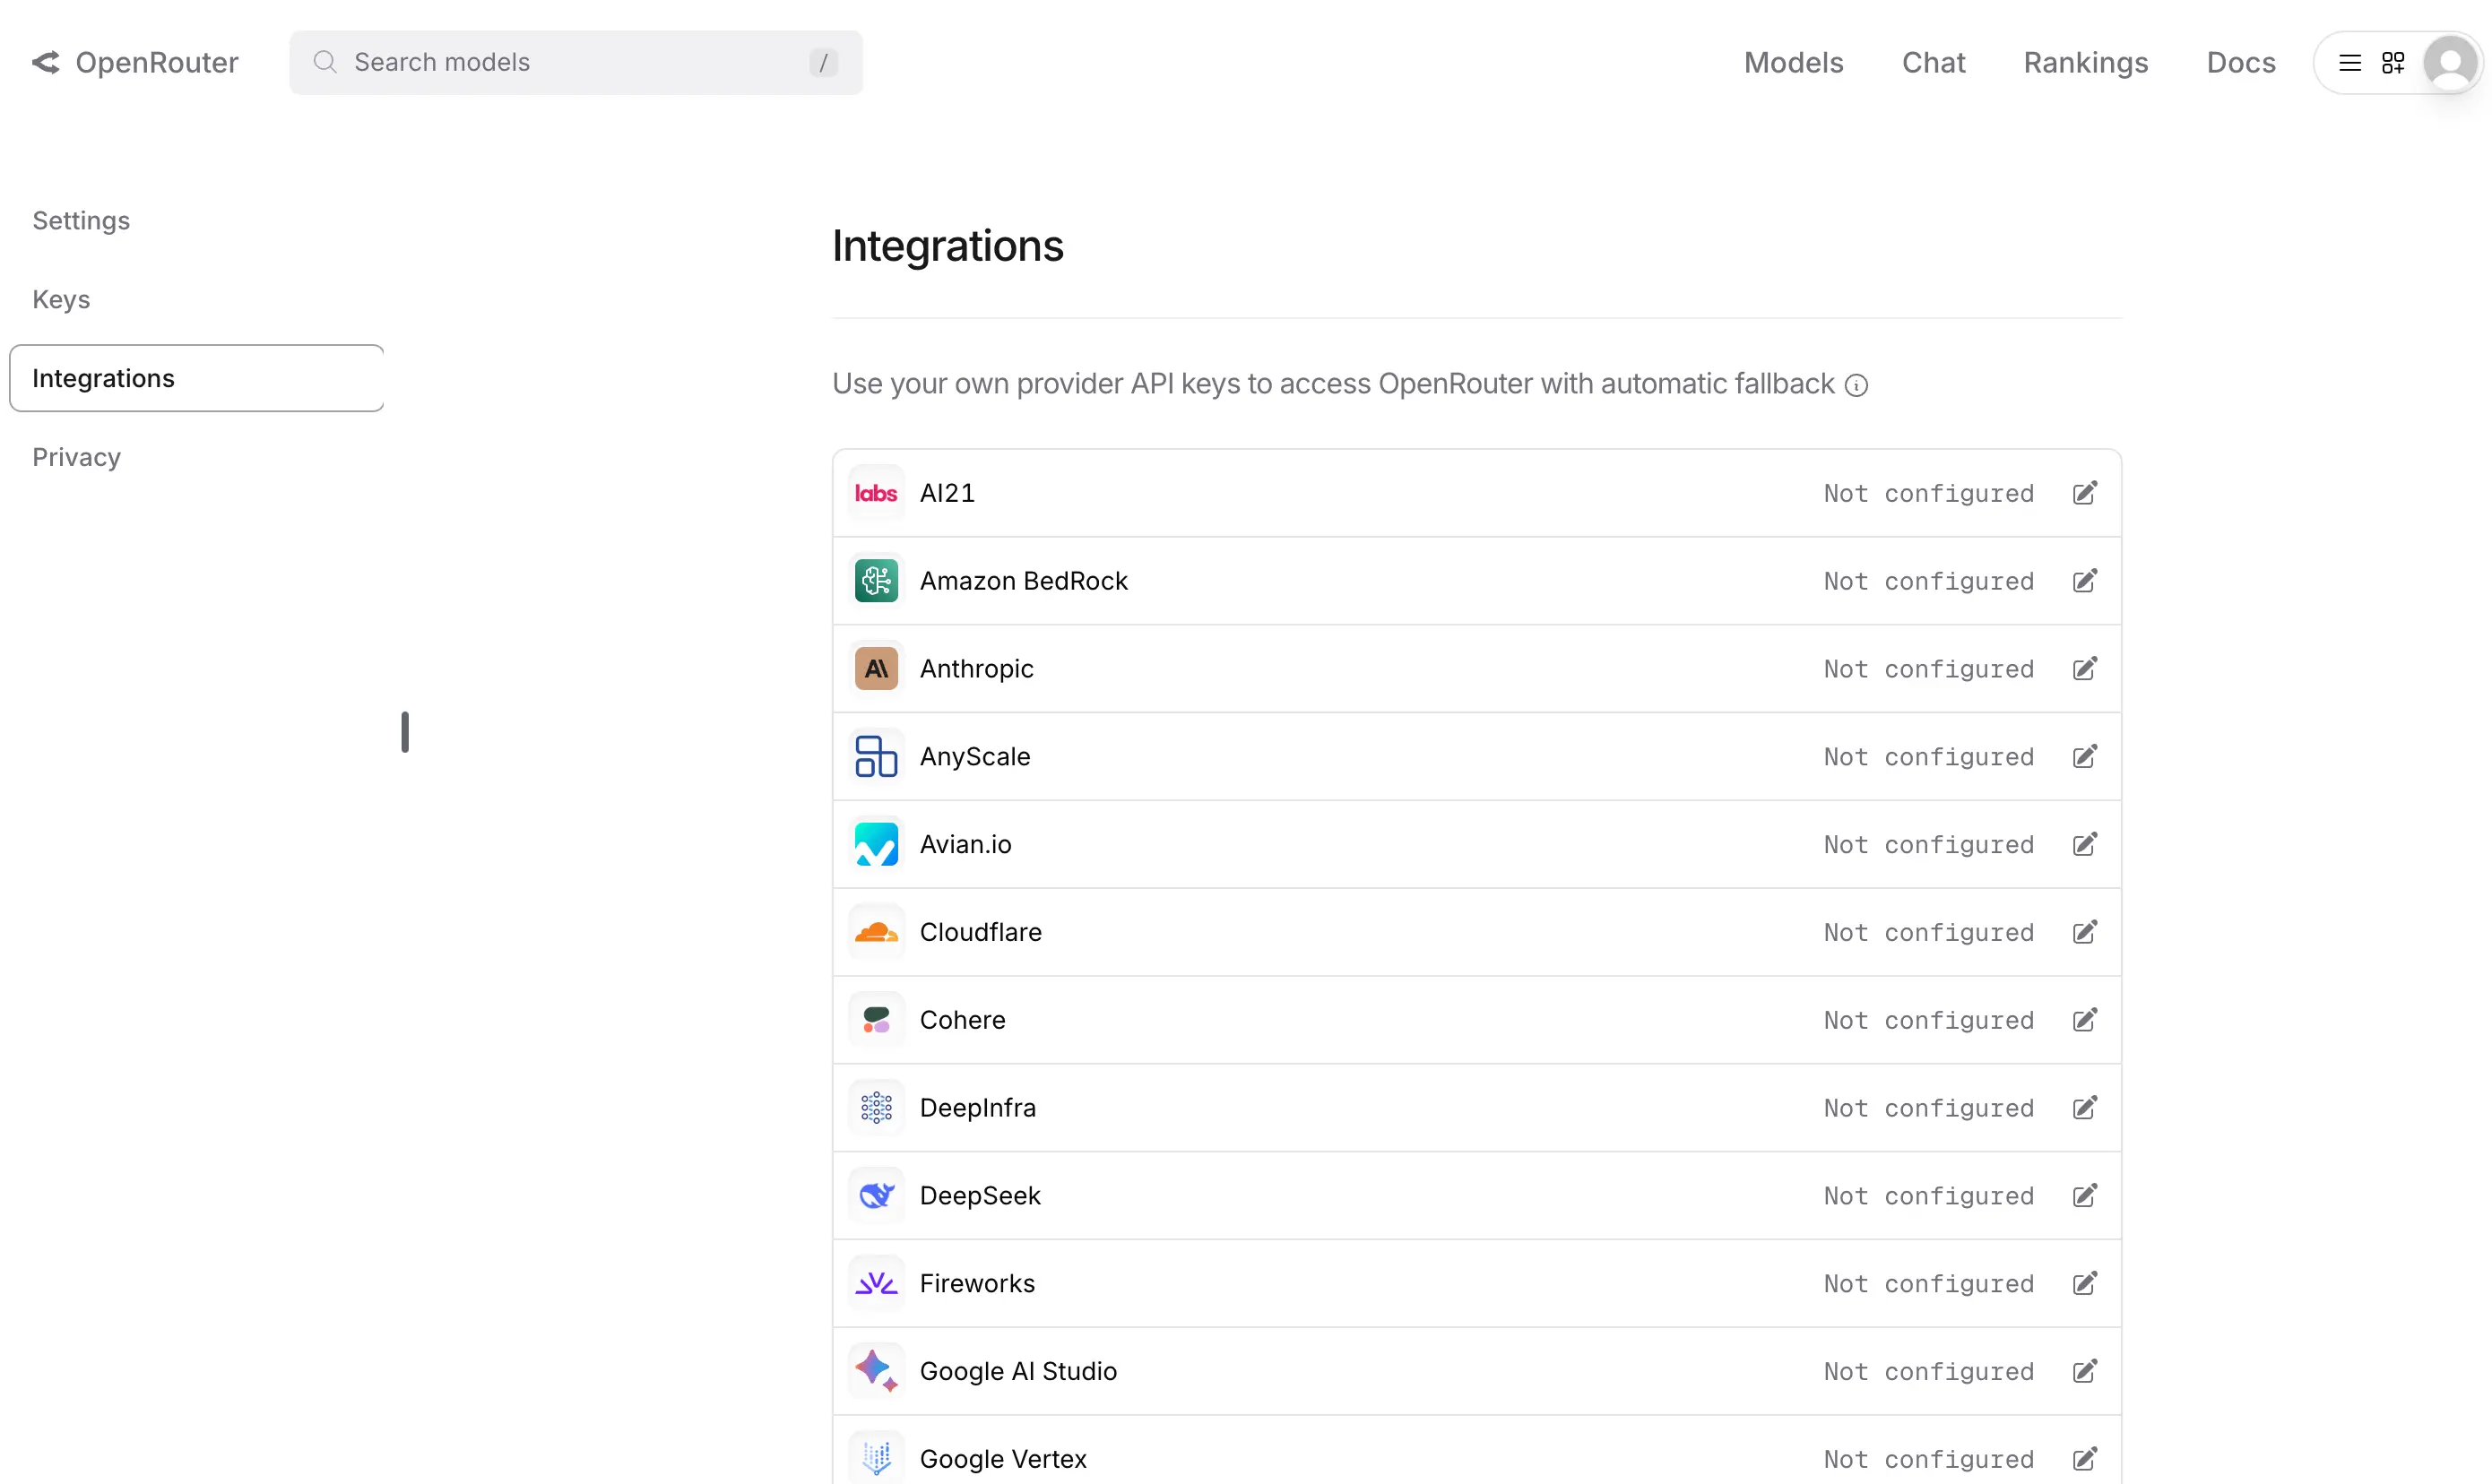
Task: Click the Anthropic provider name
Action: coord(976,669)
